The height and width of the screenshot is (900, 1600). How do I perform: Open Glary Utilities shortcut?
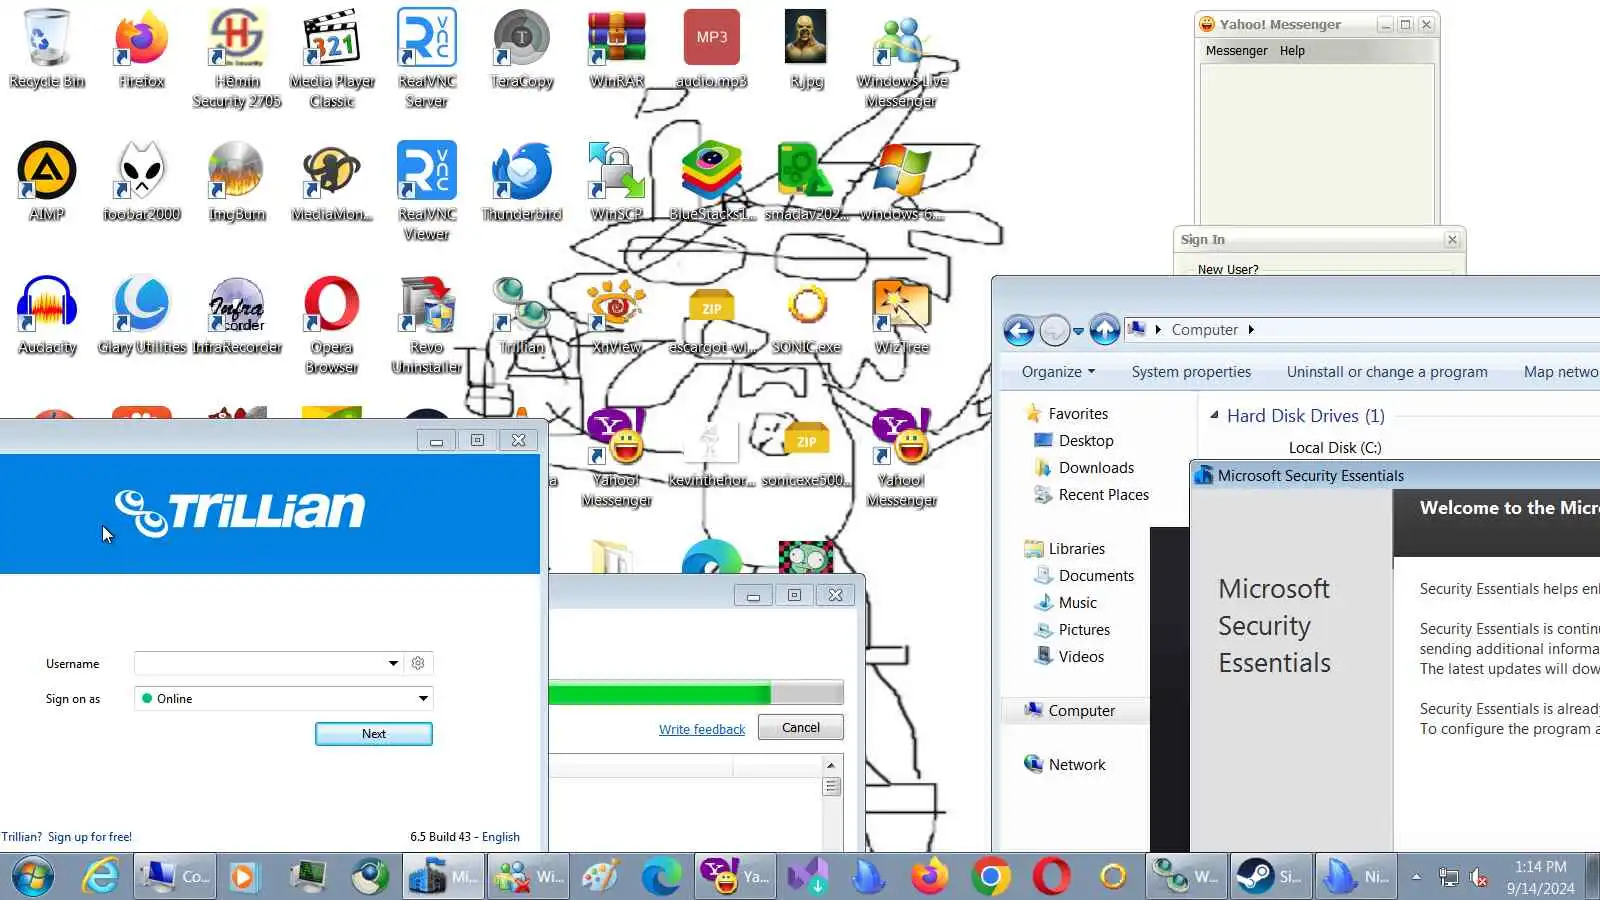pos(141,314)
